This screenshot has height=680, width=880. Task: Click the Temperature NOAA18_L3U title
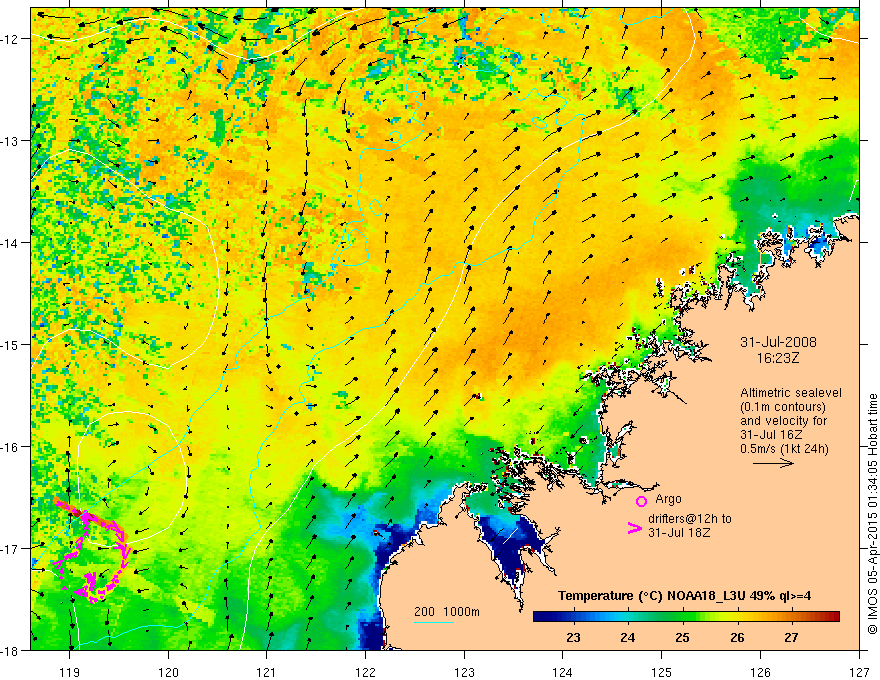[x=684, y=596]
